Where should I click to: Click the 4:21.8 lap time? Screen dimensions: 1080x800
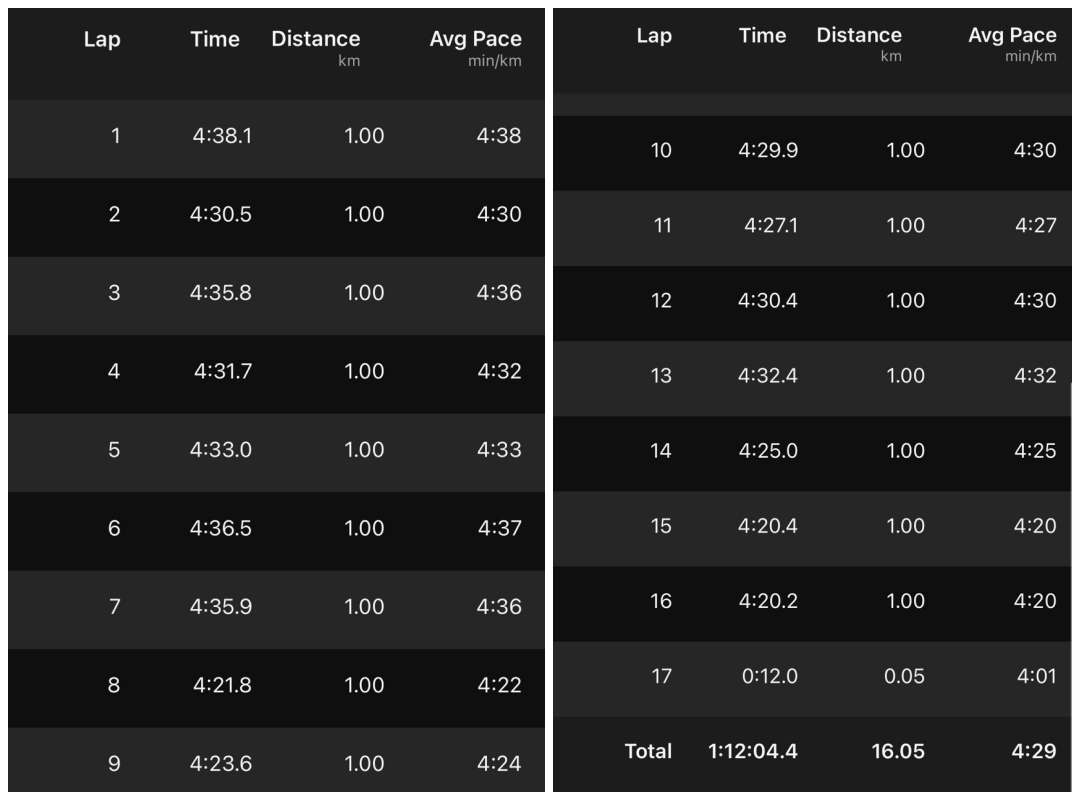(x=223, y=685)
